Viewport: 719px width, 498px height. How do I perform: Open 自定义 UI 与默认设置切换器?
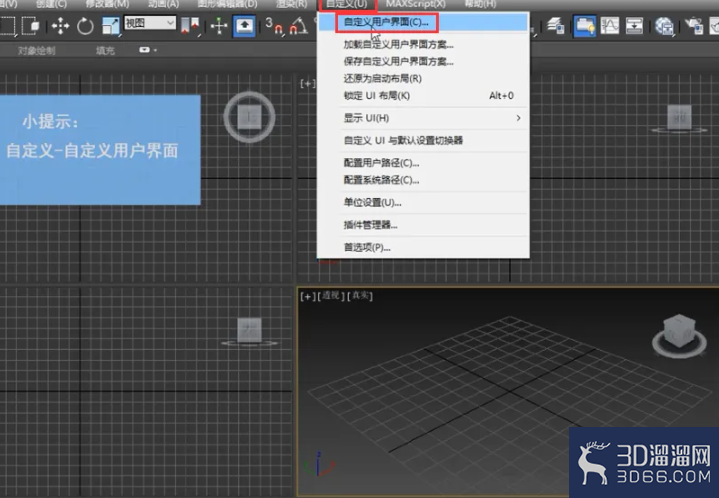423,140
